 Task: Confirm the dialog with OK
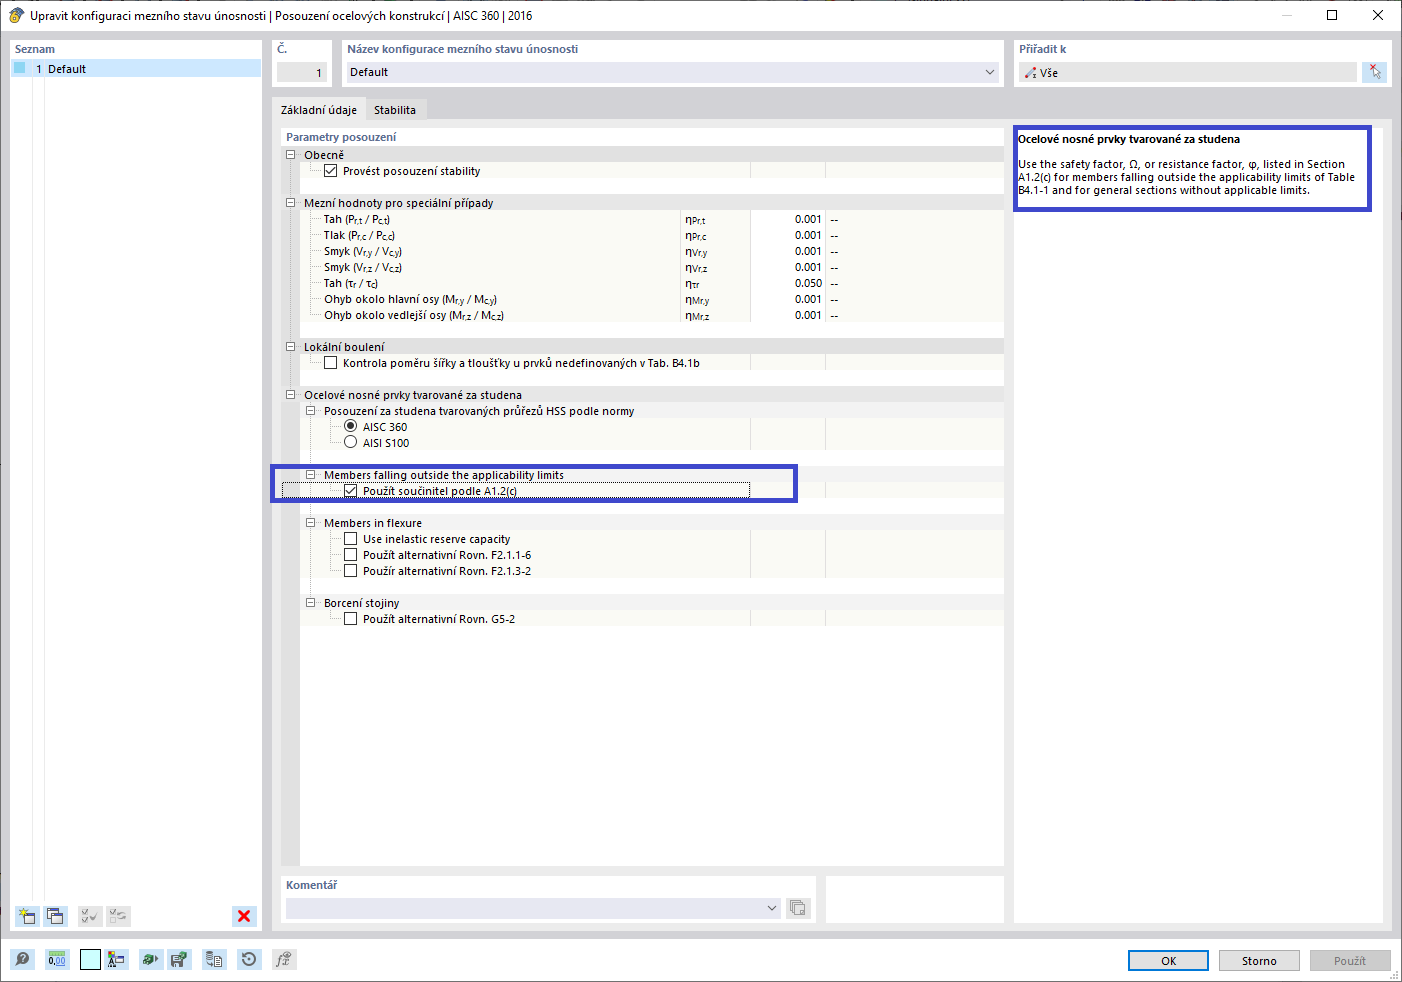coord(1169,960)
